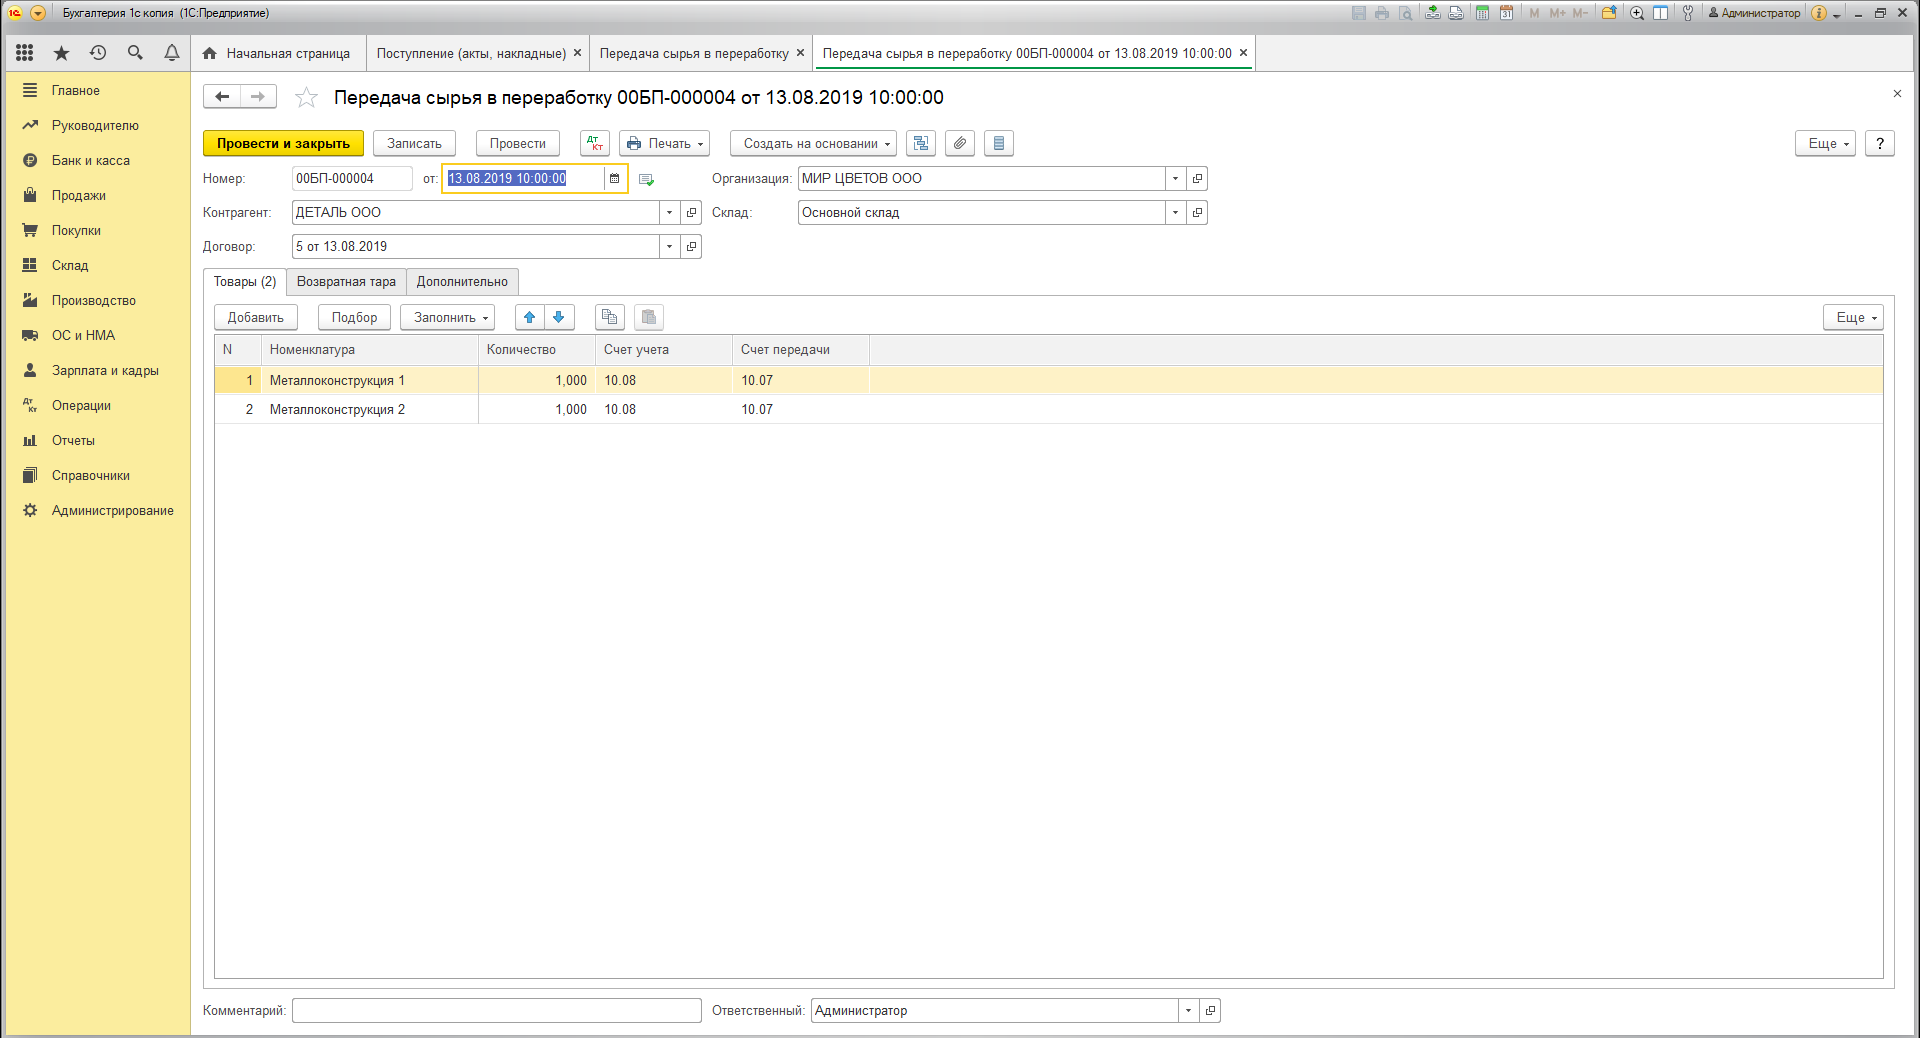The height and width of the screenshot is (1038, 1920).
Task: Select the Товары (2) tab
Action: [245, 282]
